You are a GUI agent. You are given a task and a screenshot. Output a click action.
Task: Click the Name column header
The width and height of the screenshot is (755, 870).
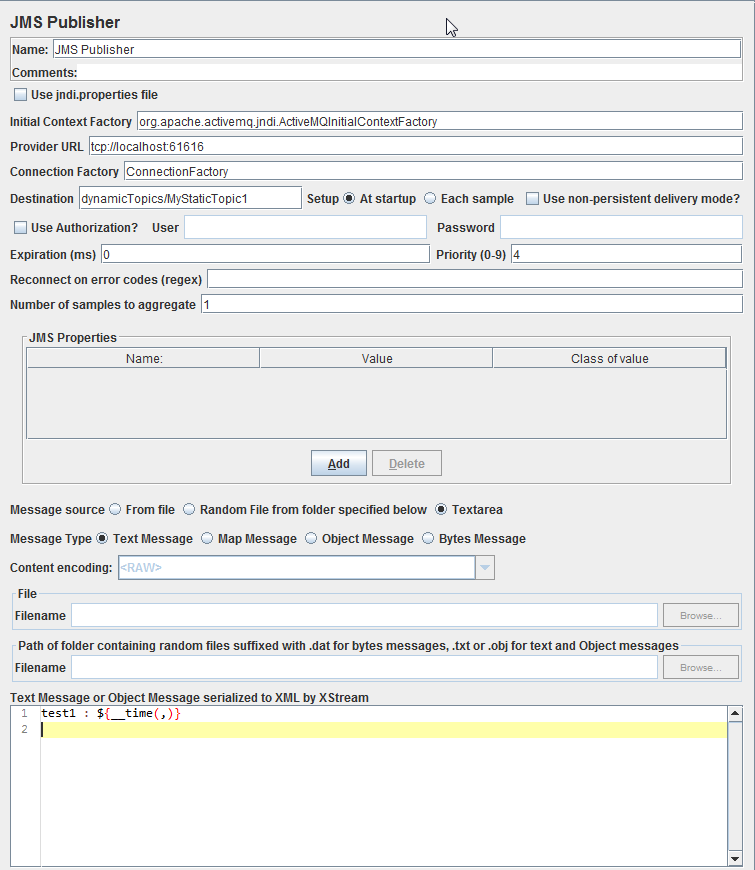[143, 359]
